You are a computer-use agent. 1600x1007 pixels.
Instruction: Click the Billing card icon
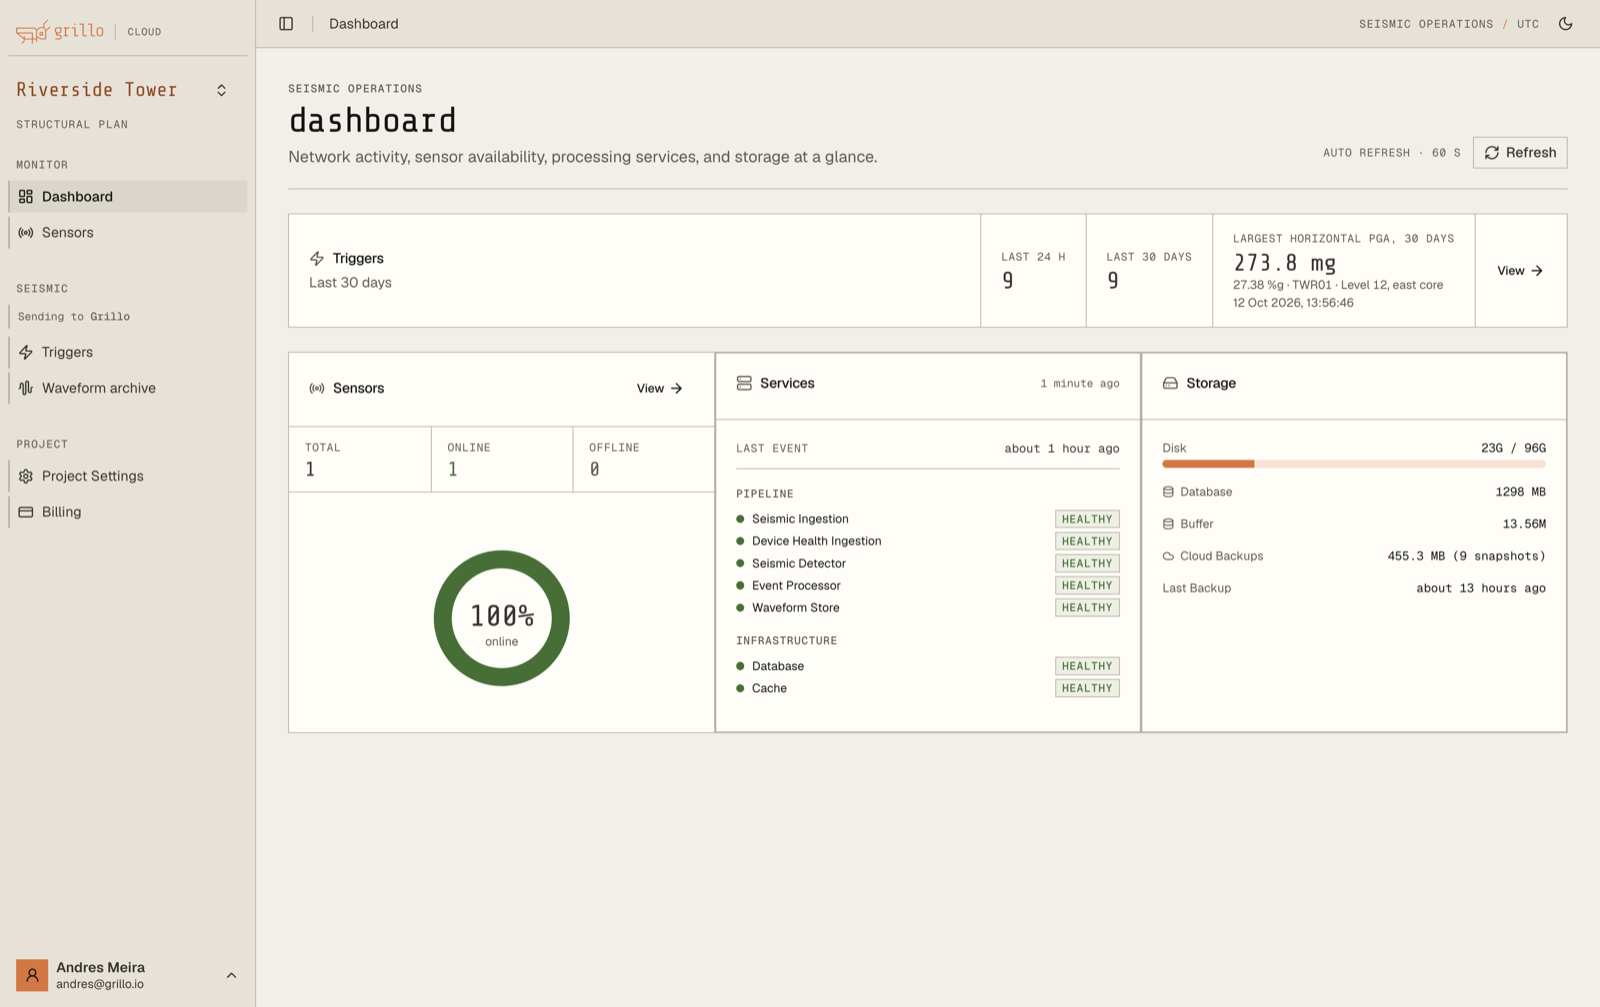point(26,512)
